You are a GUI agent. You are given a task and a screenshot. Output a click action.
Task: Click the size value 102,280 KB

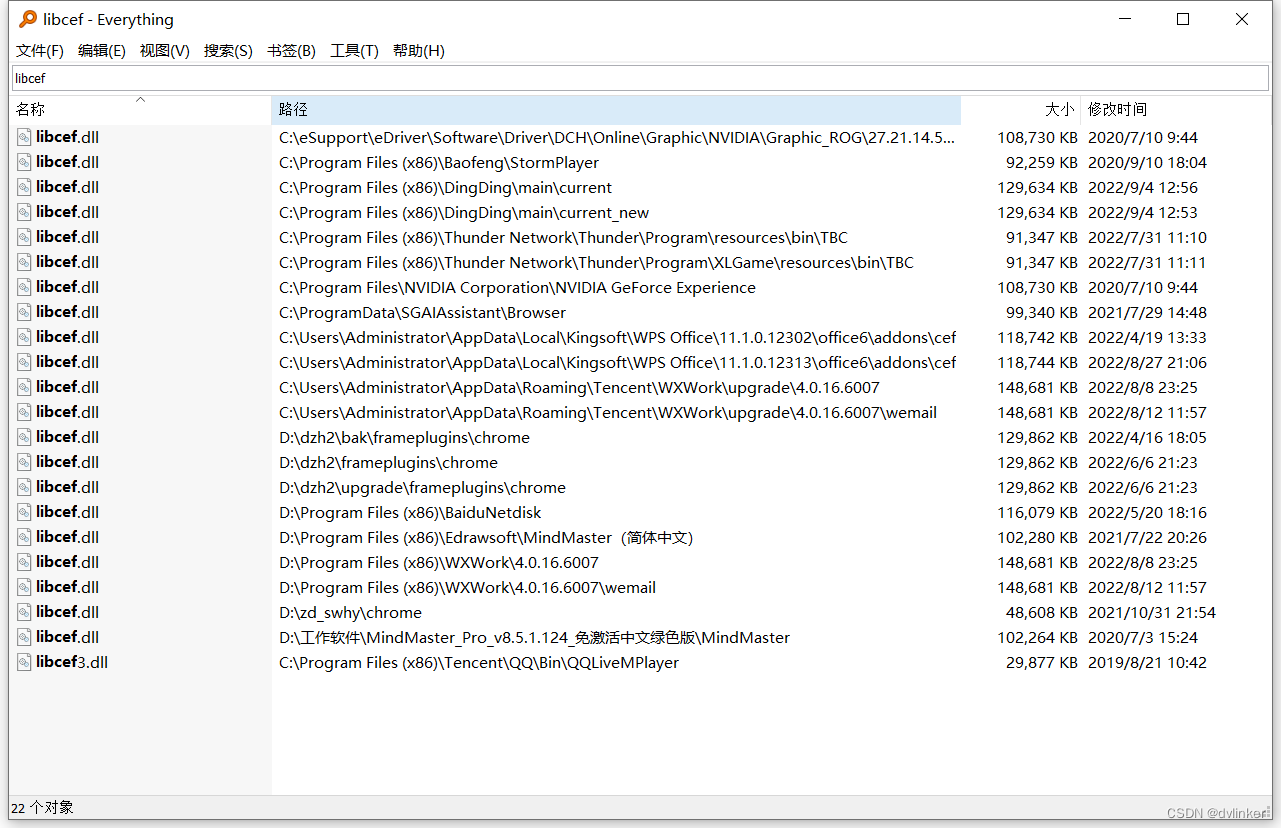[1037, 537]
